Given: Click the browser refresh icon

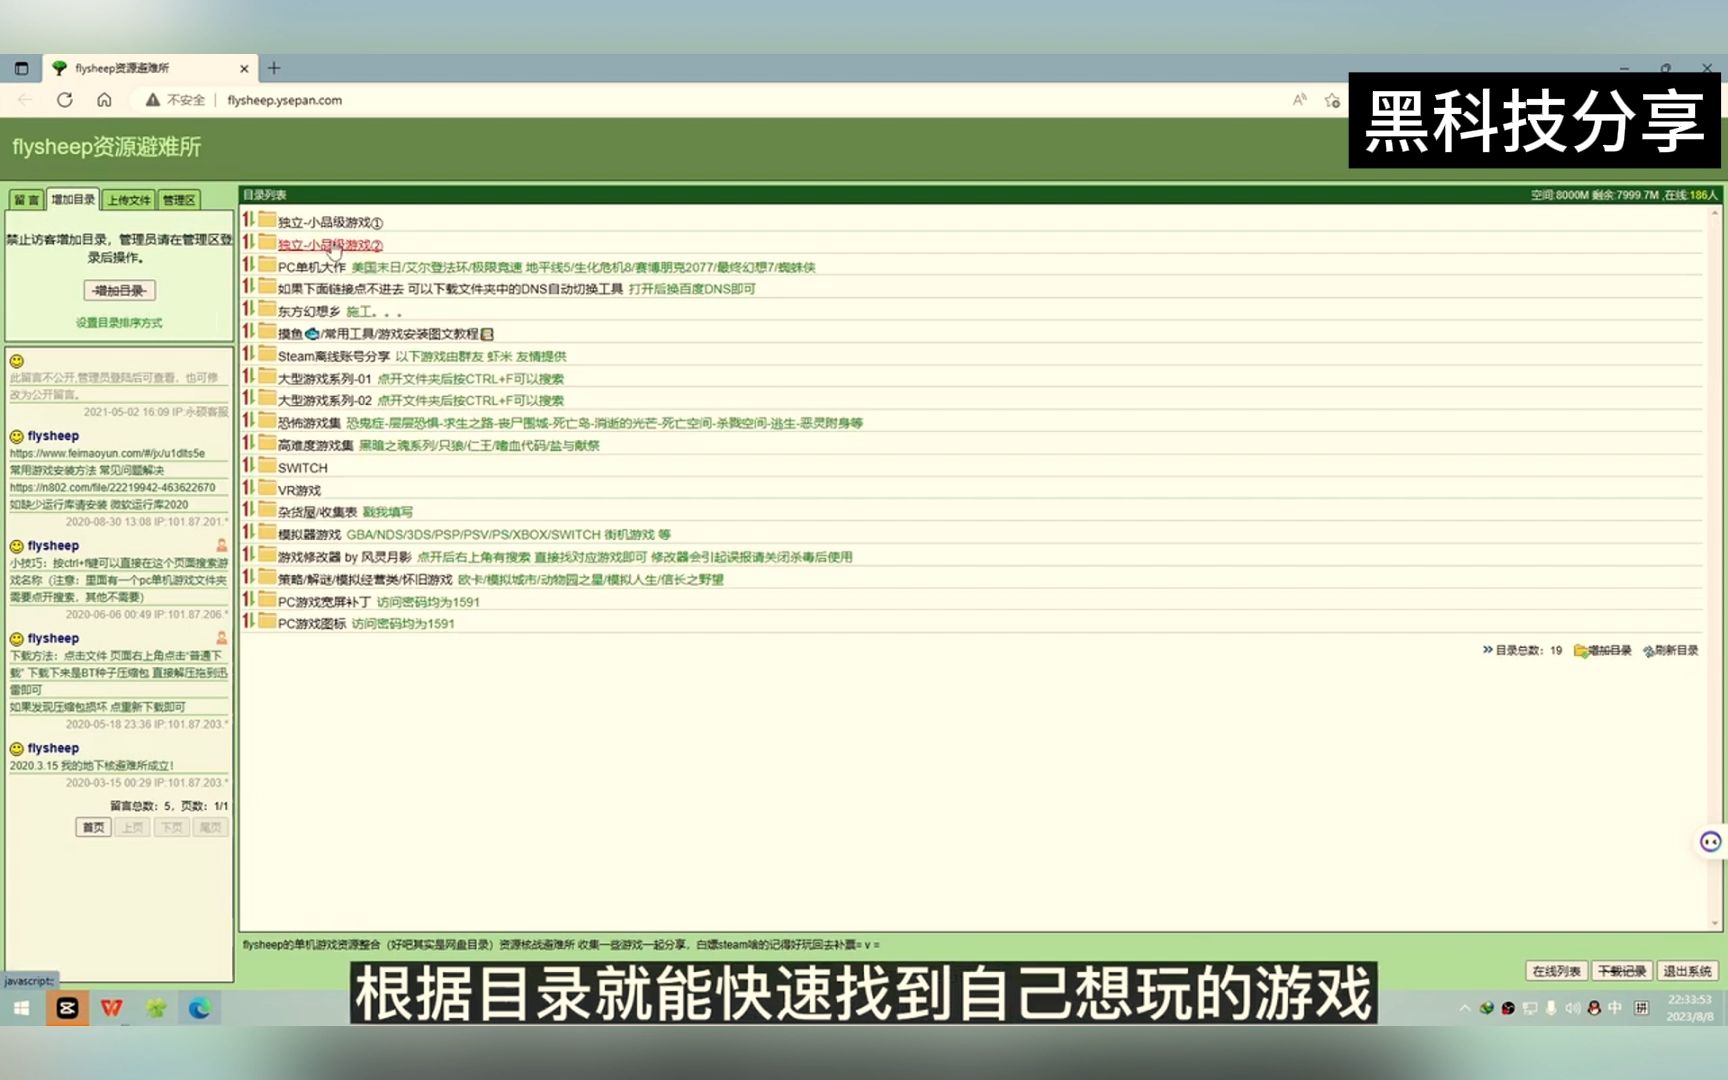Looking at the screenshot, I should click(65, 100).
